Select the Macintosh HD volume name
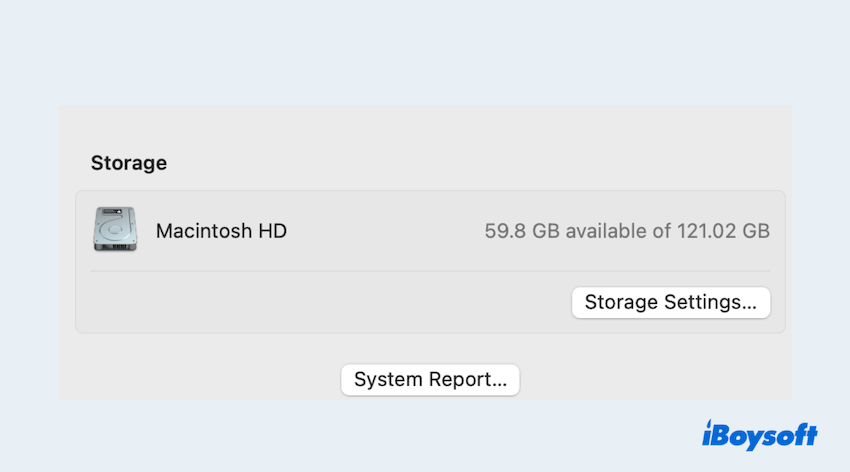The height and width of the screenshot is (472, 850). [x=221, y=231]
